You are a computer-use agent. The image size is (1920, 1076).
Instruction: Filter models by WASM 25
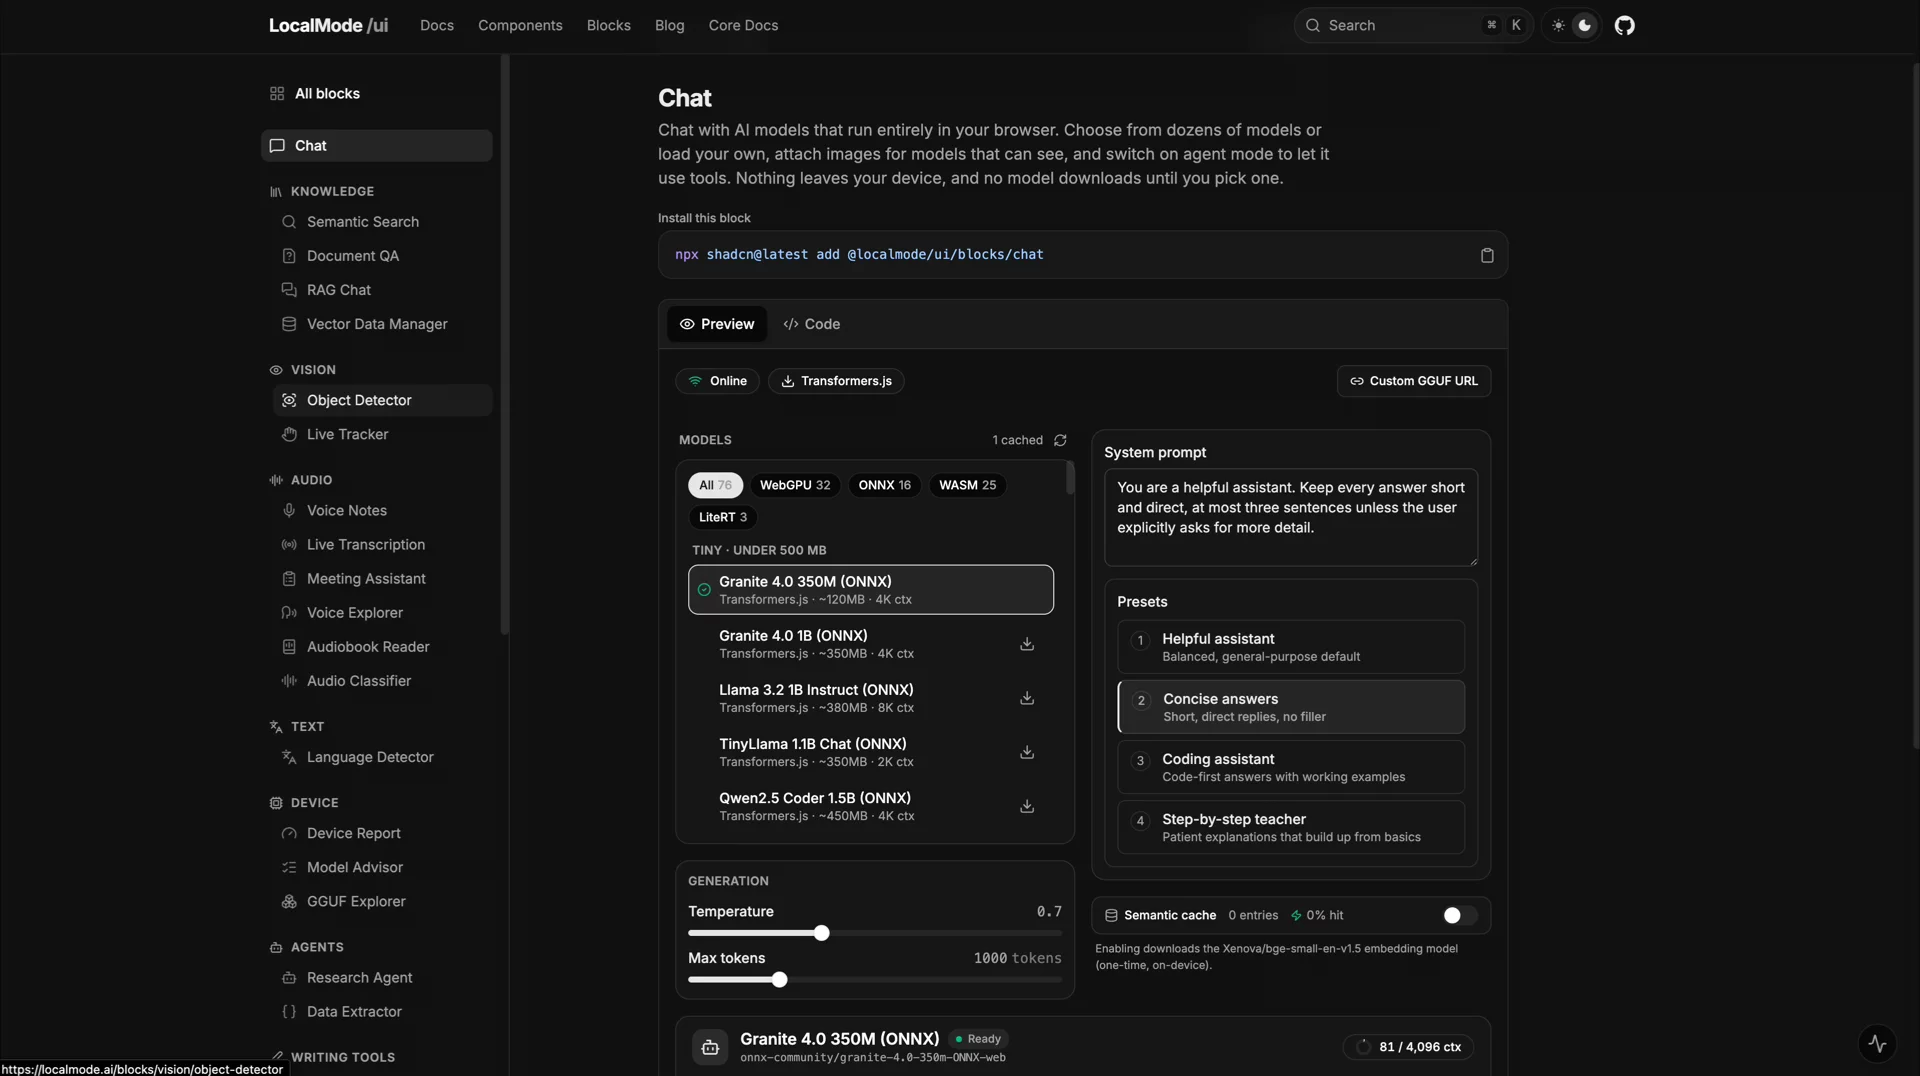pyautogui.click(x=967, y=485)
